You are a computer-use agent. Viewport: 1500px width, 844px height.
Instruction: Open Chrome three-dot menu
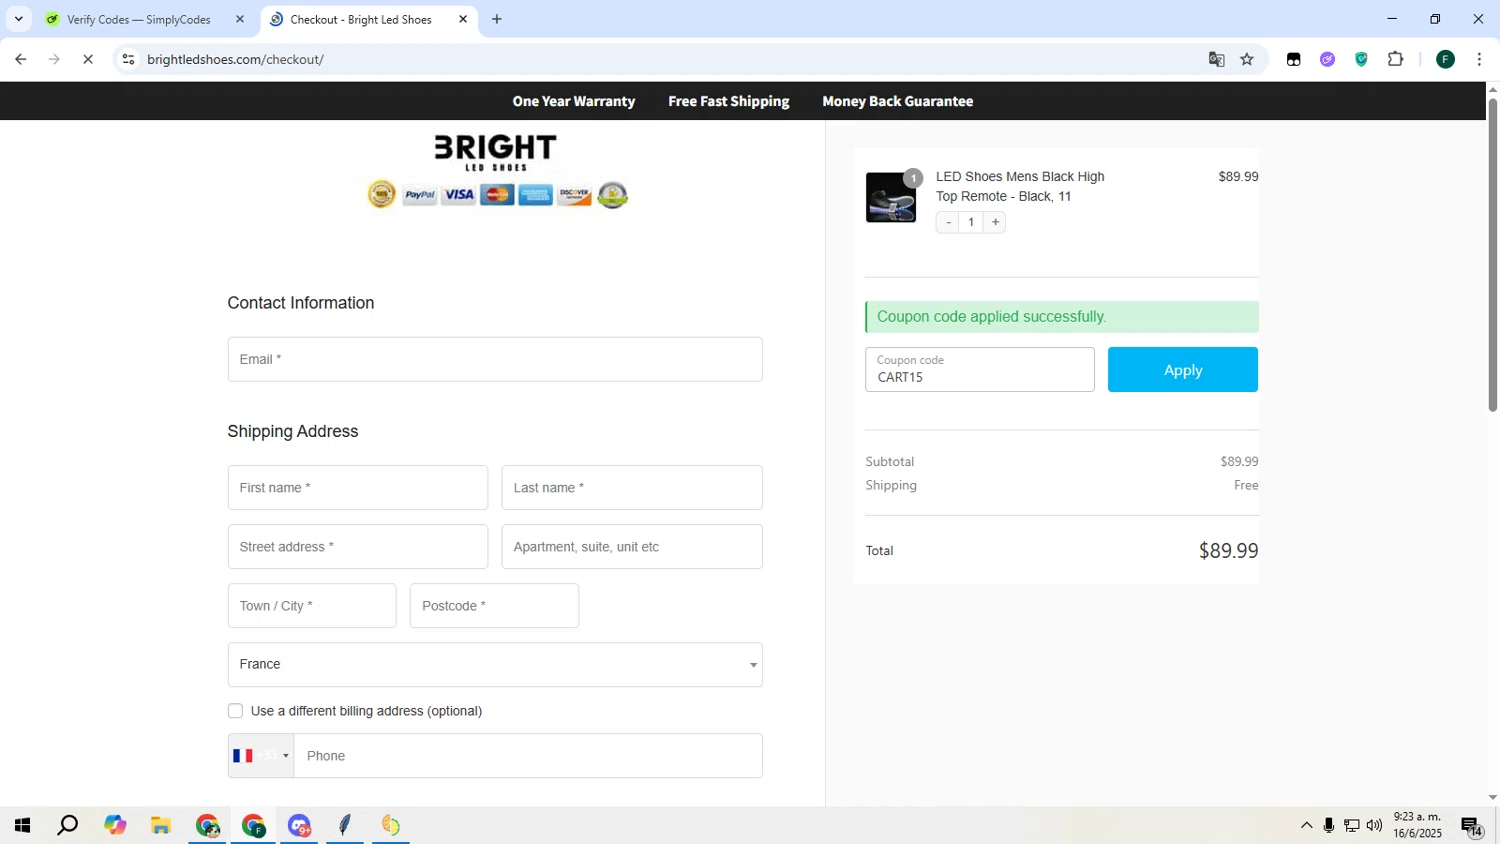point(1479,59)
